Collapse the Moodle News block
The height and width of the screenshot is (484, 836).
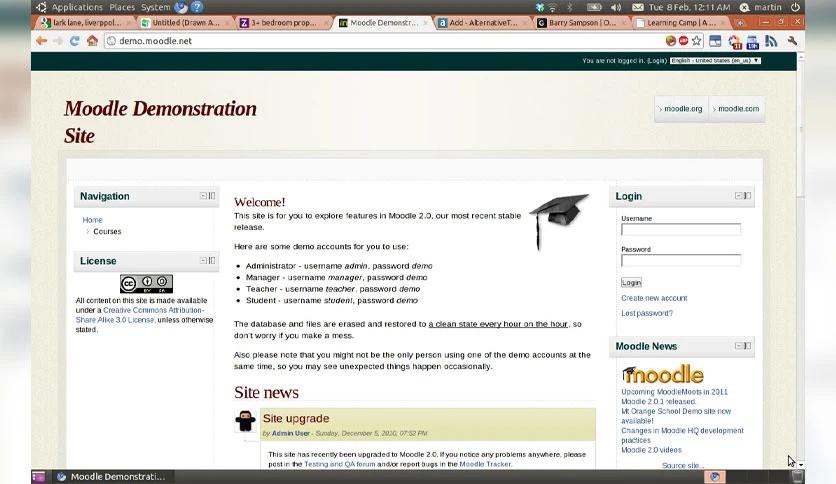coord(738,345)
